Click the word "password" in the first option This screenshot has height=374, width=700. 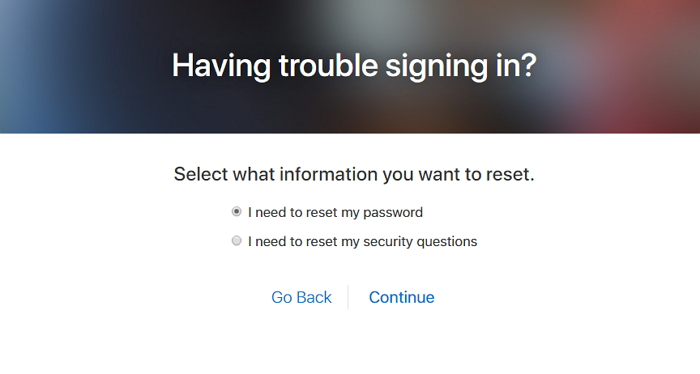click(x=393, y=213)
